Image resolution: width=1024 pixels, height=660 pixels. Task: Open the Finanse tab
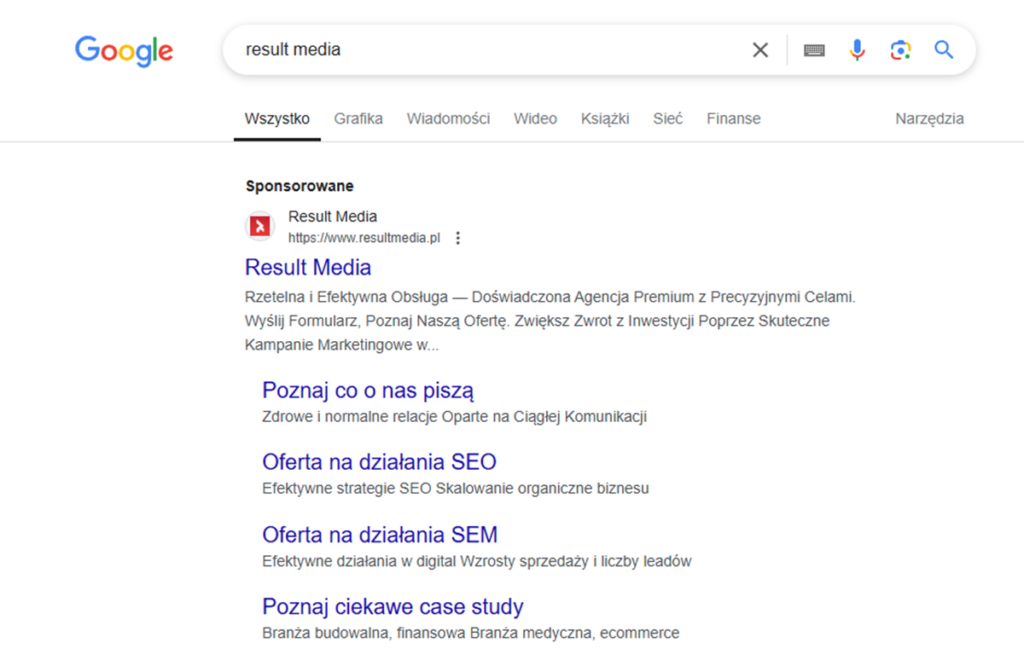pyautogui.click(x=733, y=119)
